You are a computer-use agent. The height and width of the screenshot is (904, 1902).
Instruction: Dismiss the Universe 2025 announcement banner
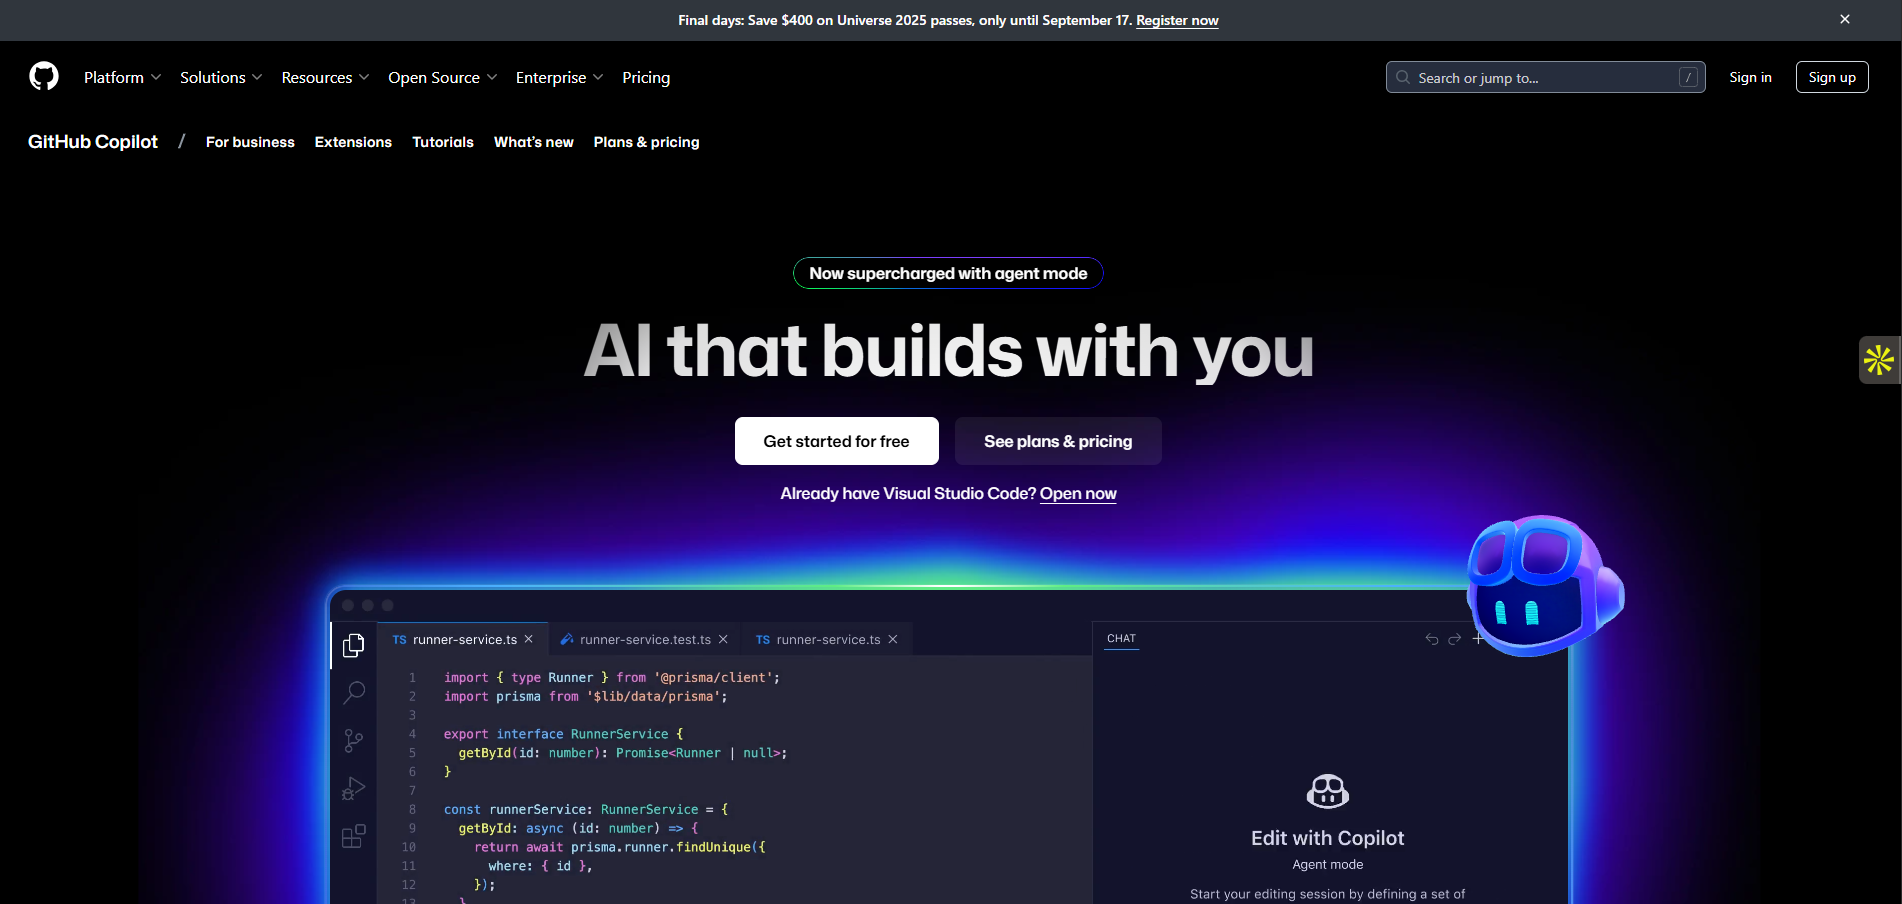tap(1845, 19)
